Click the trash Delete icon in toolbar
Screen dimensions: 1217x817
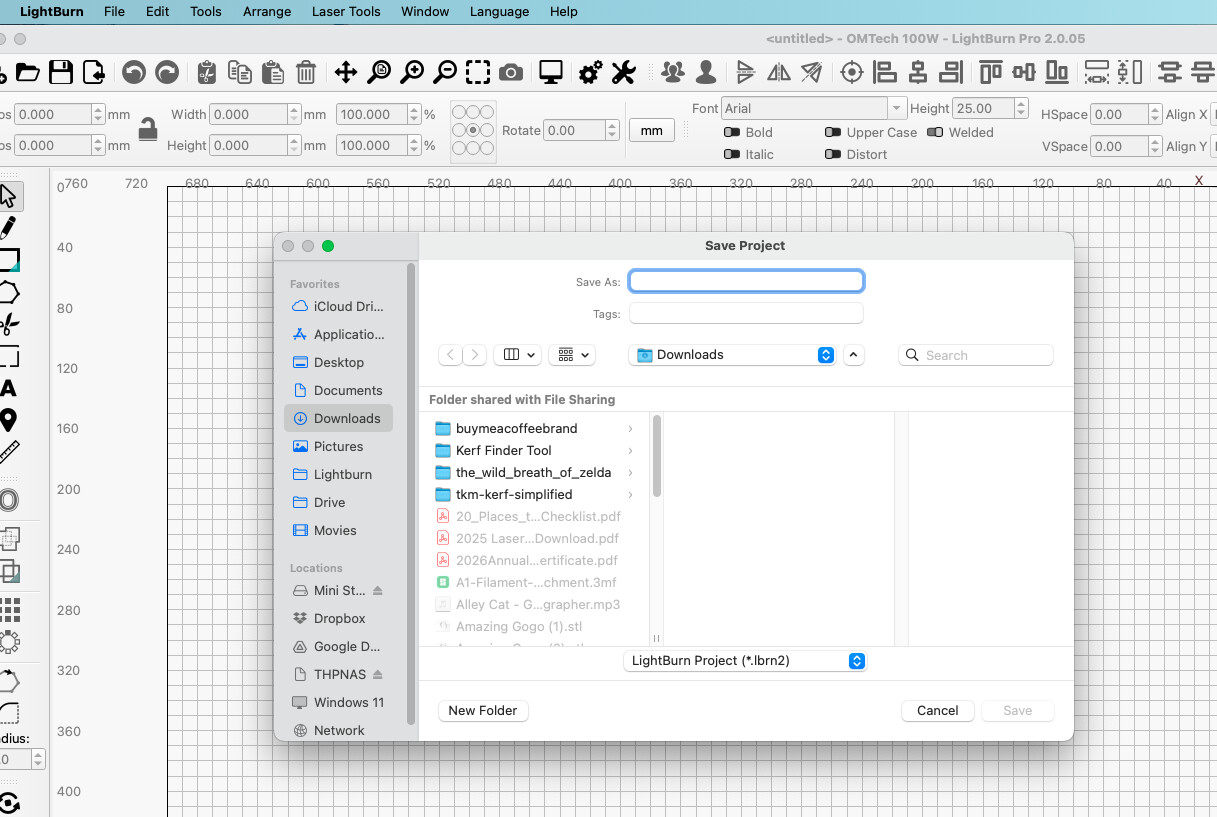pyautogui.click(x=306, y=72)
